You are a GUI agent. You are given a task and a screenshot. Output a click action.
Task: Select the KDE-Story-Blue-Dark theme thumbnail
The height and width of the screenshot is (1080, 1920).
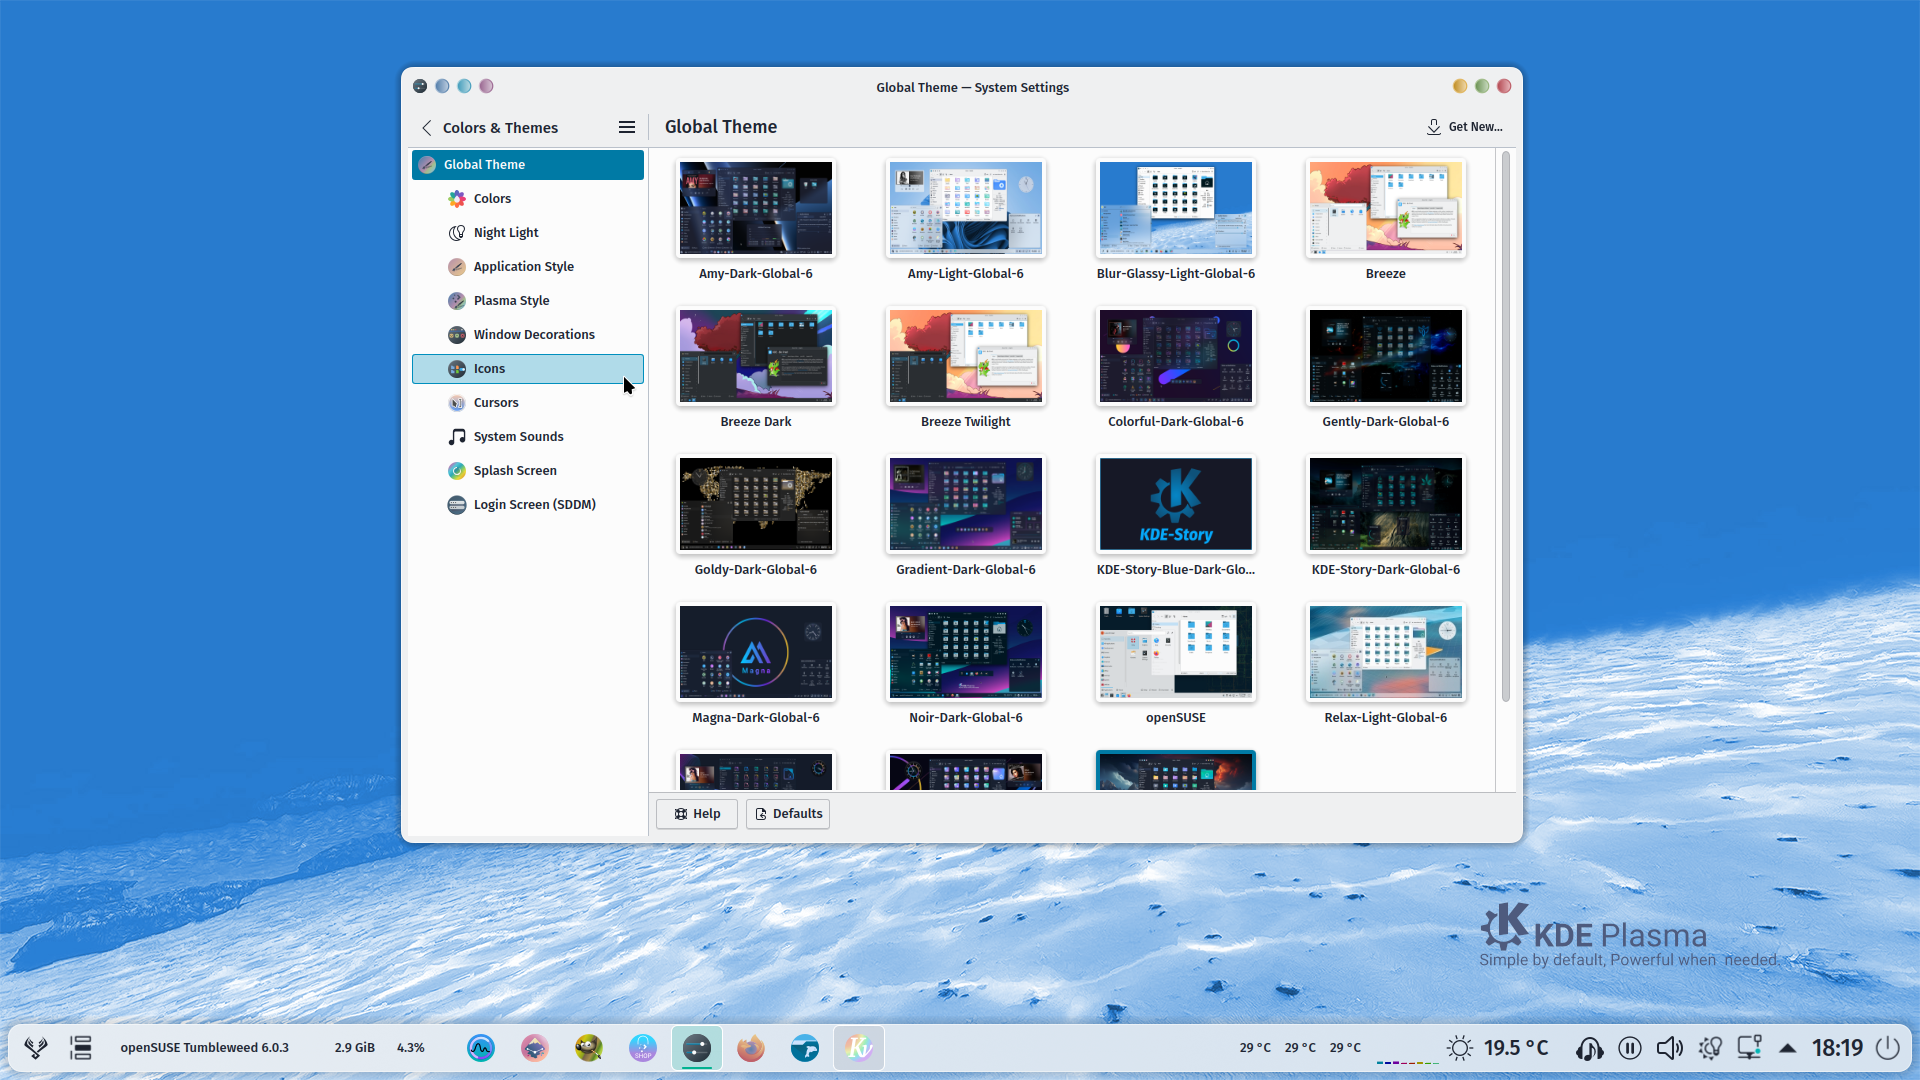coord(1176,504)
